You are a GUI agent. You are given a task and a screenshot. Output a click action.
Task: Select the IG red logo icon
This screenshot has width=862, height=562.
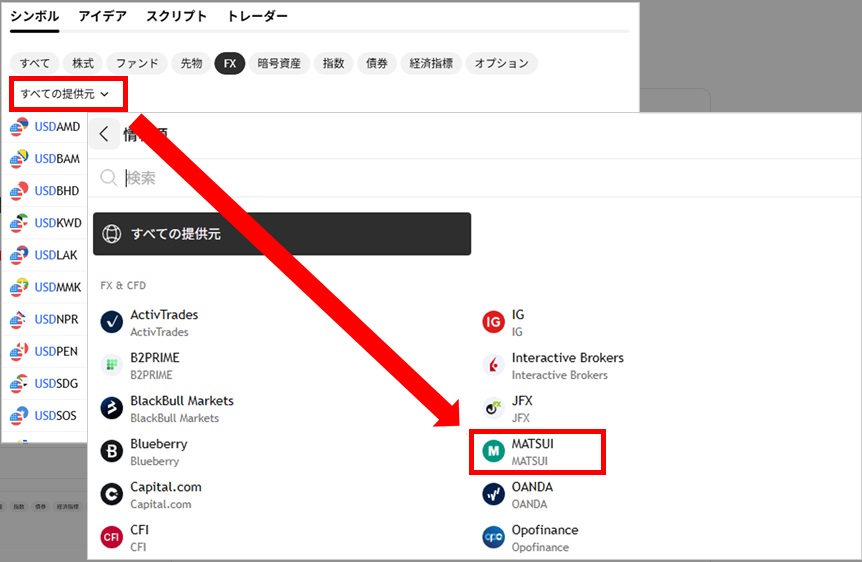point(493,322)
